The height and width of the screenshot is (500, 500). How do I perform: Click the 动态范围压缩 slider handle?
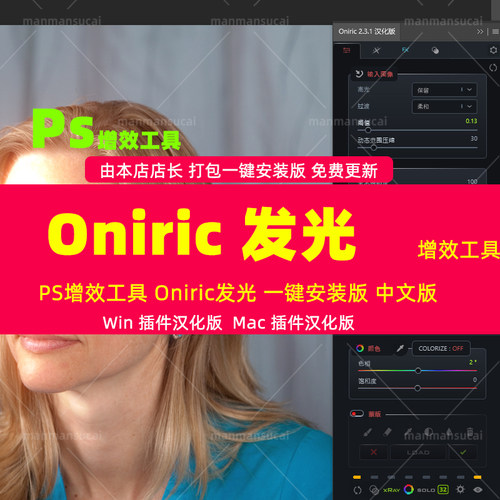pos(374,147)
